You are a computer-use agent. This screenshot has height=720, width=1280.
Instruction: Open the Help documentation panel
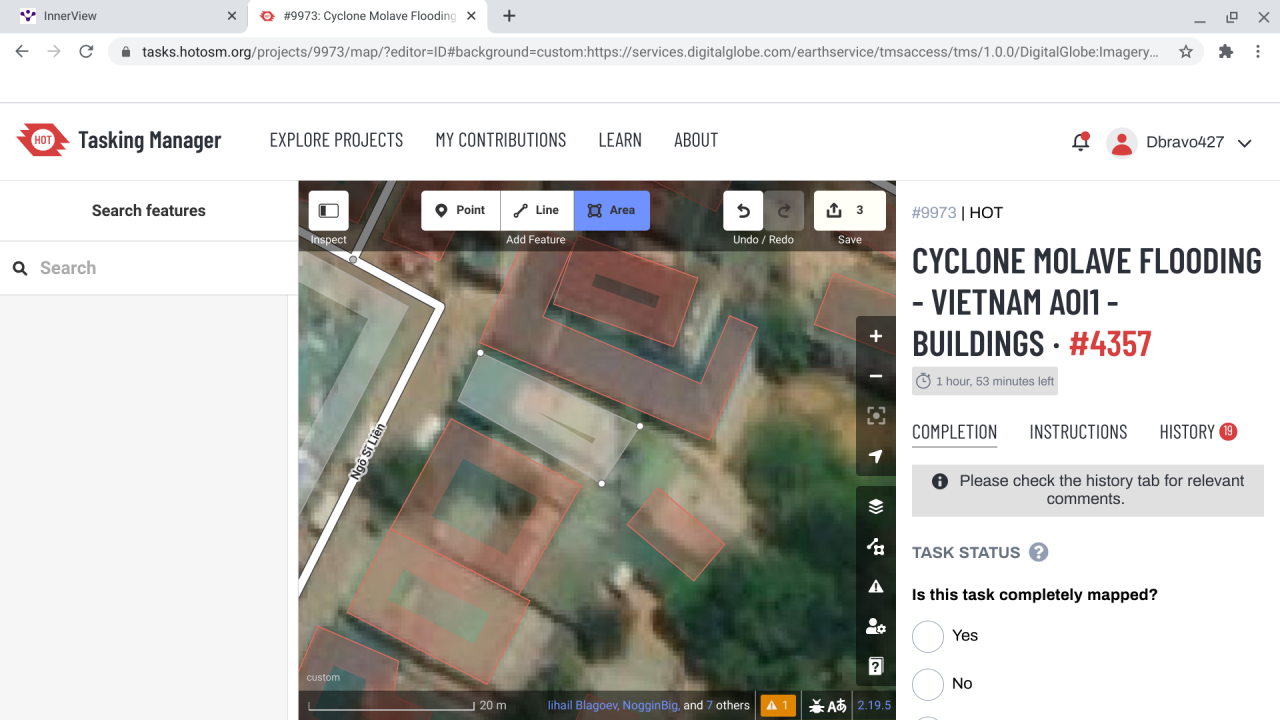[x=876, y=666]
